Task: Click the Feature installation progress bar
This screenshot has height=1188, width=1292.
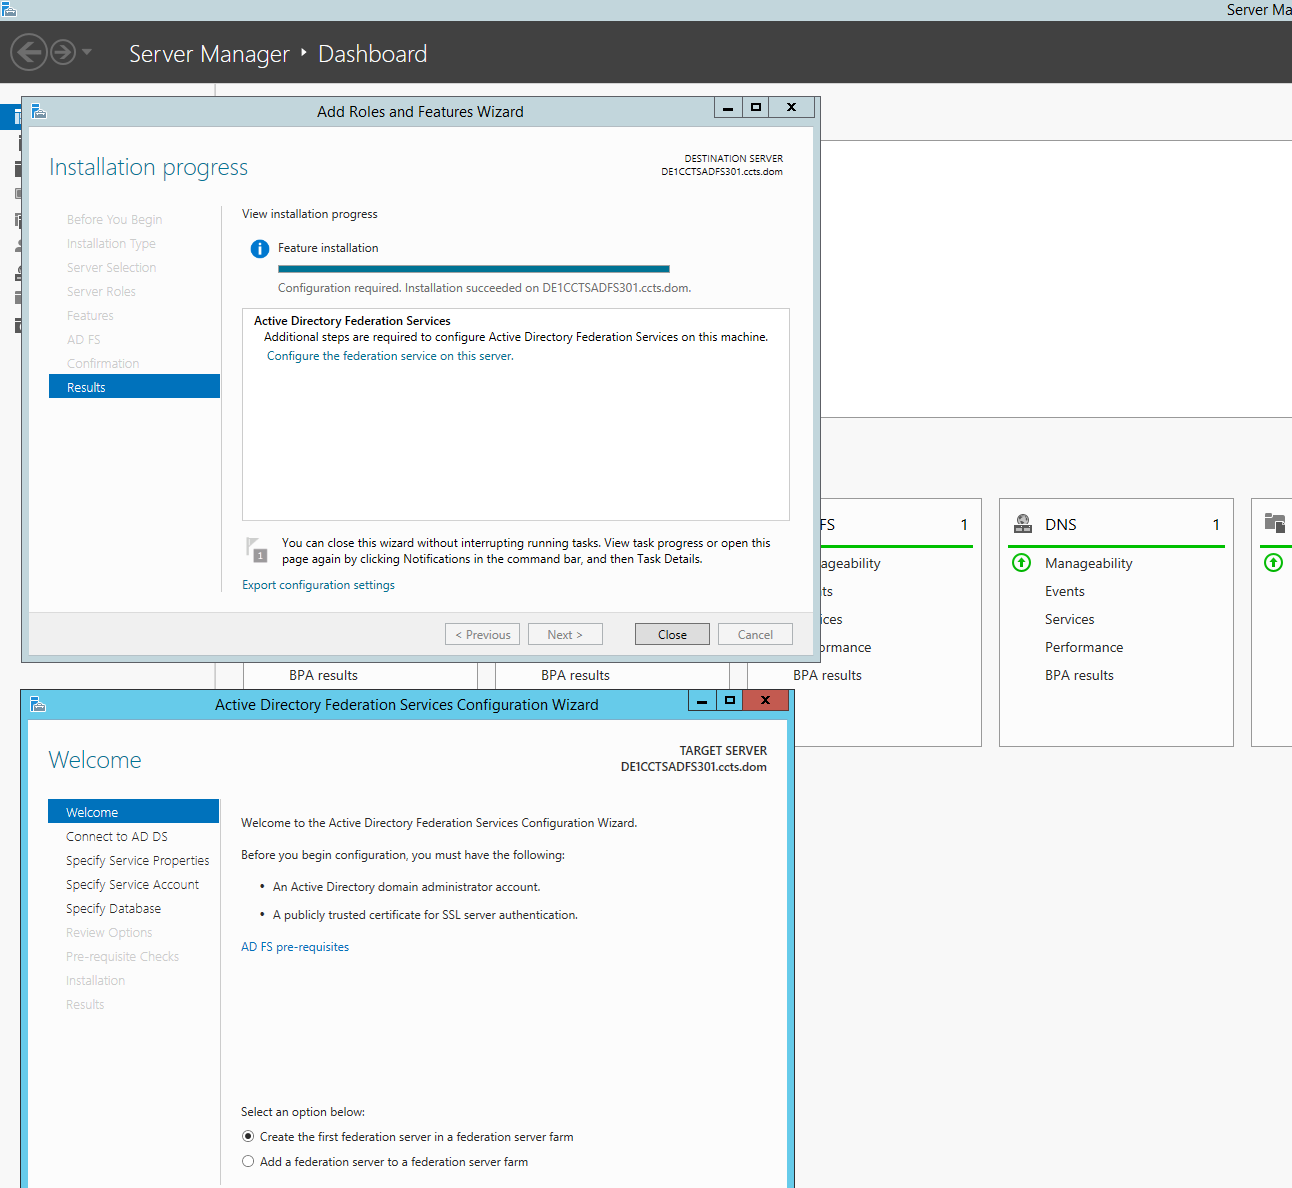Action: click(474, 269)
